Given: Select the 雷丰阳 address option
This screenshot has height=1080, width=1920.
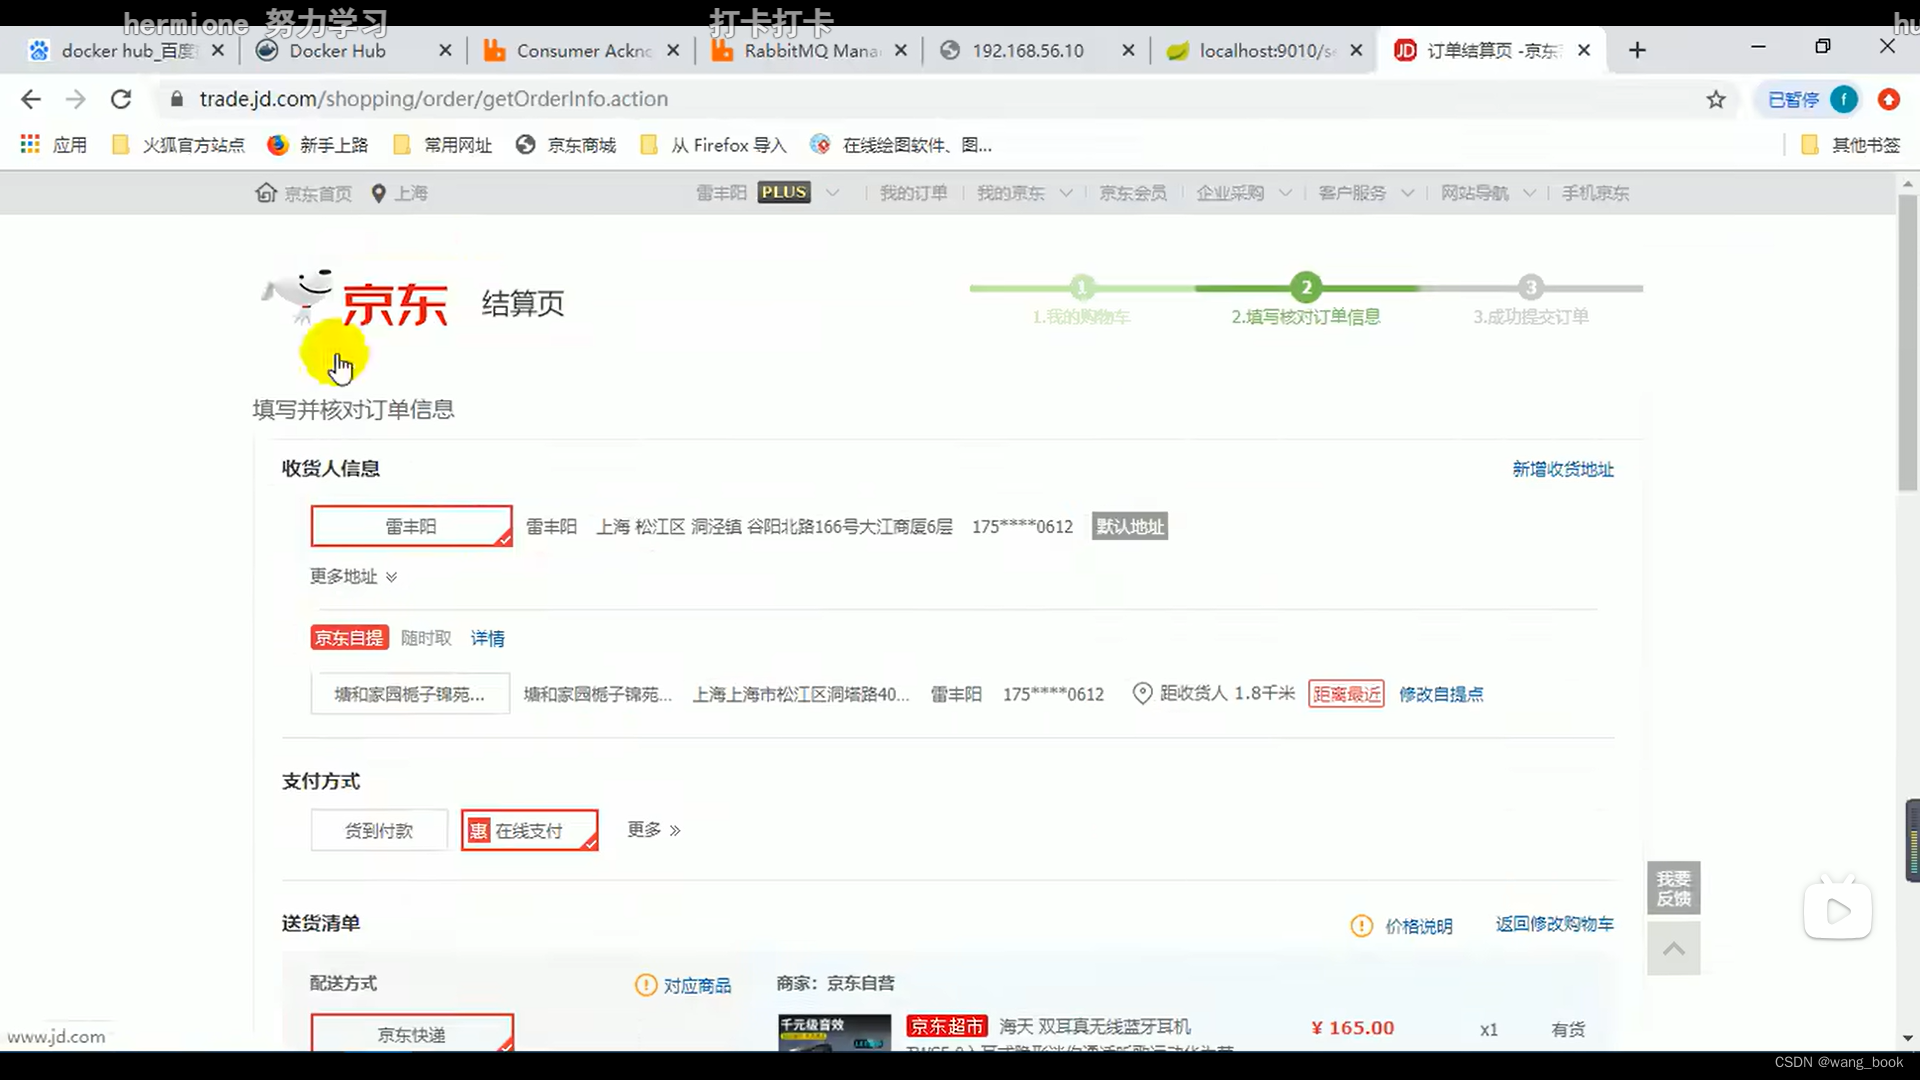Looking at the screenshot, I should point(411,526).
